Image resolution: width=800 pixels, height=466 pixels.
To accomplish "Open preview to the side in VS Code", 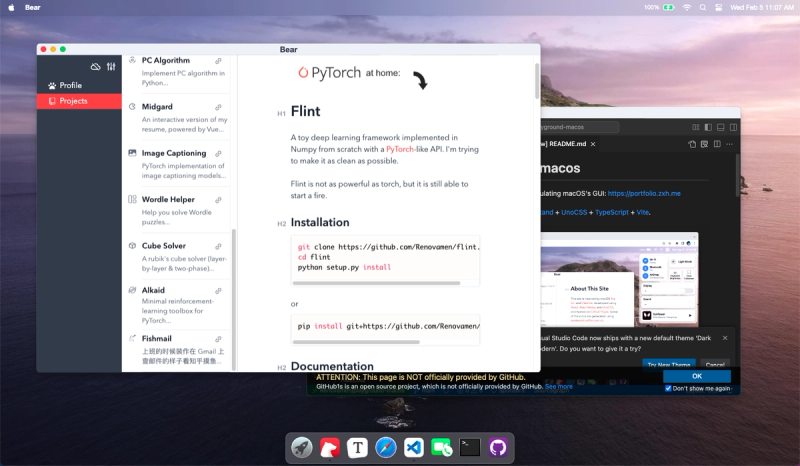I will [x=705, y=144].
